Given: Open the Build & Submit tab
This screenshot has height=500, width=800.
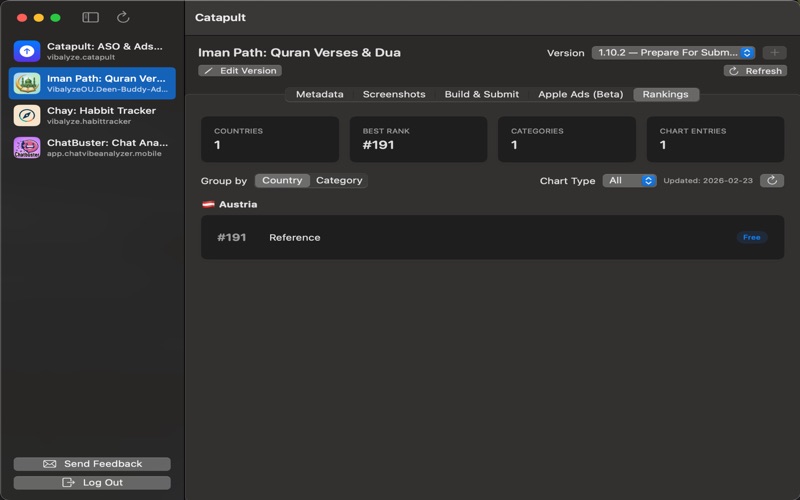Looking at the screenshot, I should (482, 94).
